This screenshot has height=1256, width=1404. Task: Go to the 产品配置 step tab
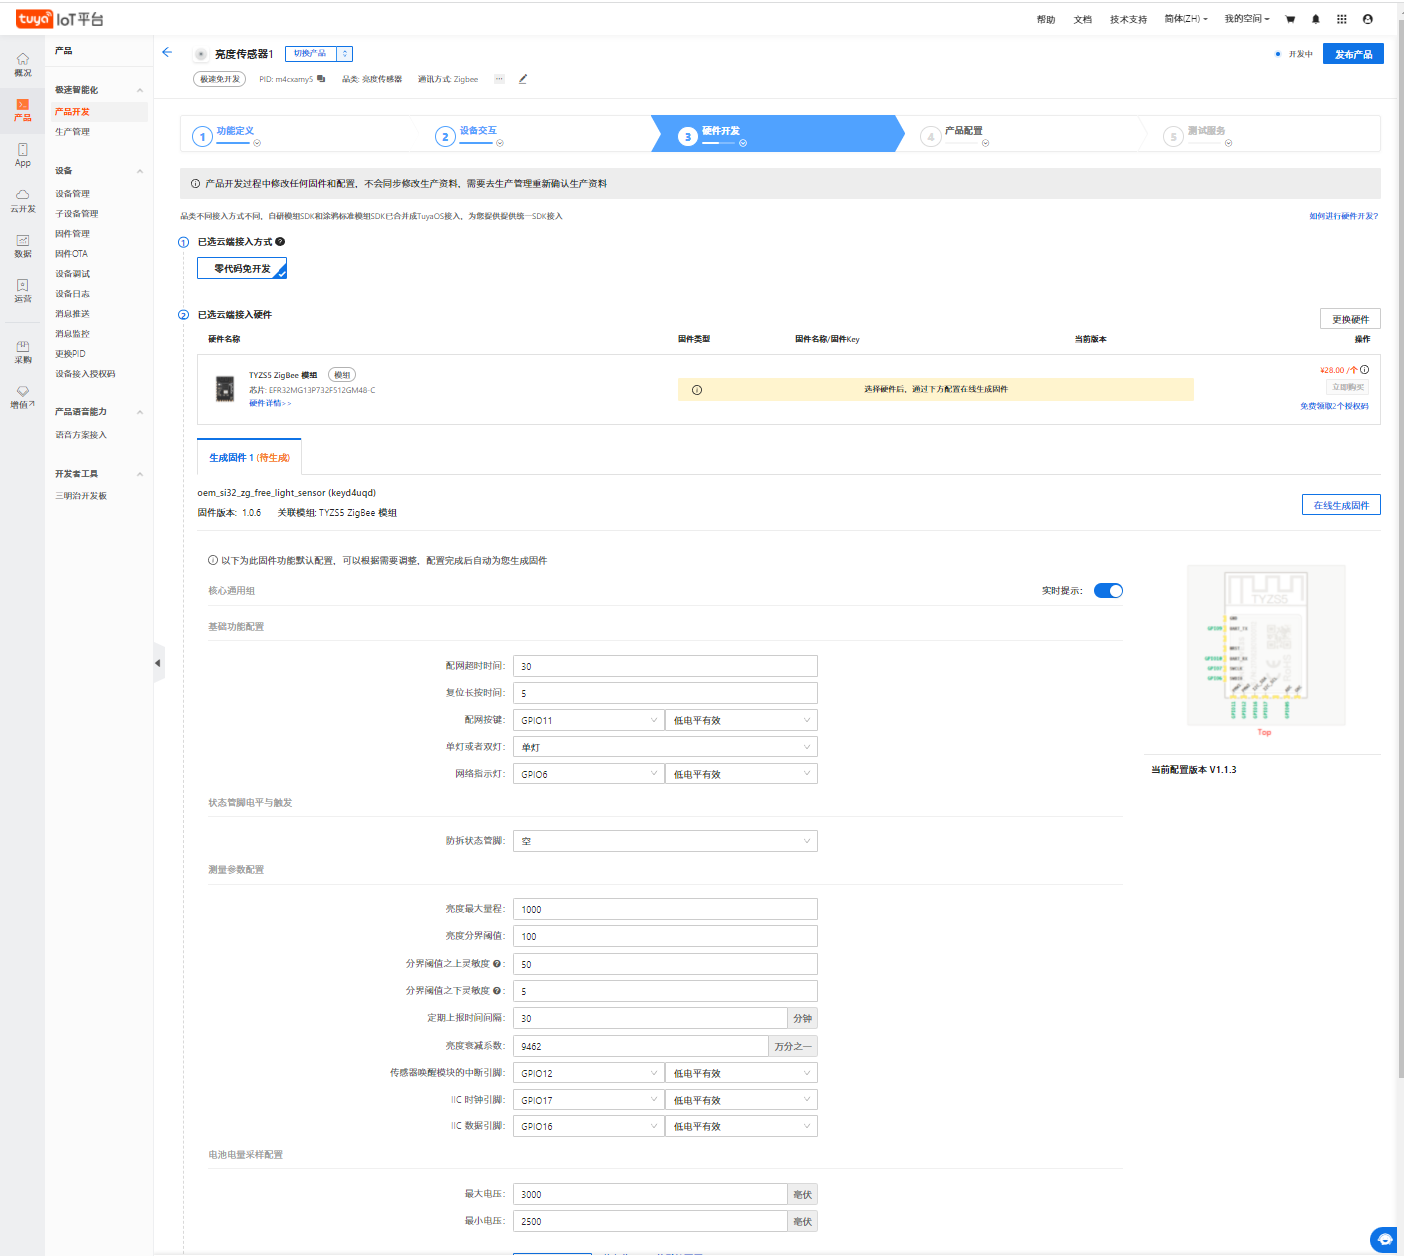click(964, 131)
